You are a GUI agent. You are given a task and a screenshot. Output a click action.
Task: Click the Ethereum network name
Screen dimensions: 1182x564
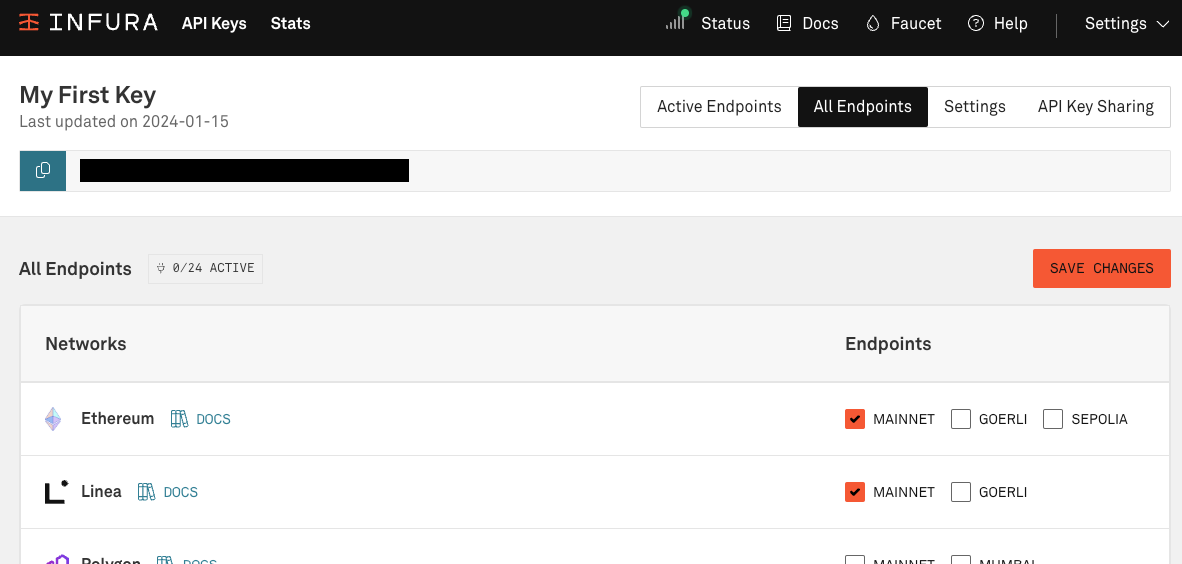[118, 418]
